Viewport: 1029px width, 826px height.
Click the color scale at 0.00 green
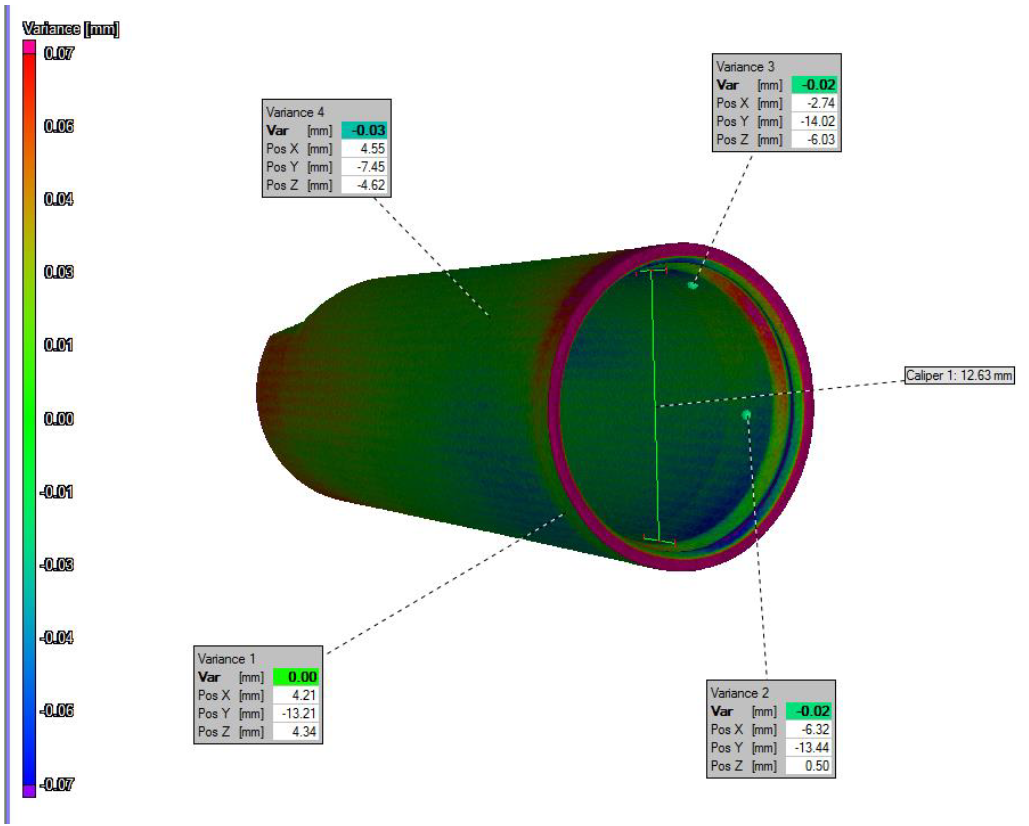(30, 419)
